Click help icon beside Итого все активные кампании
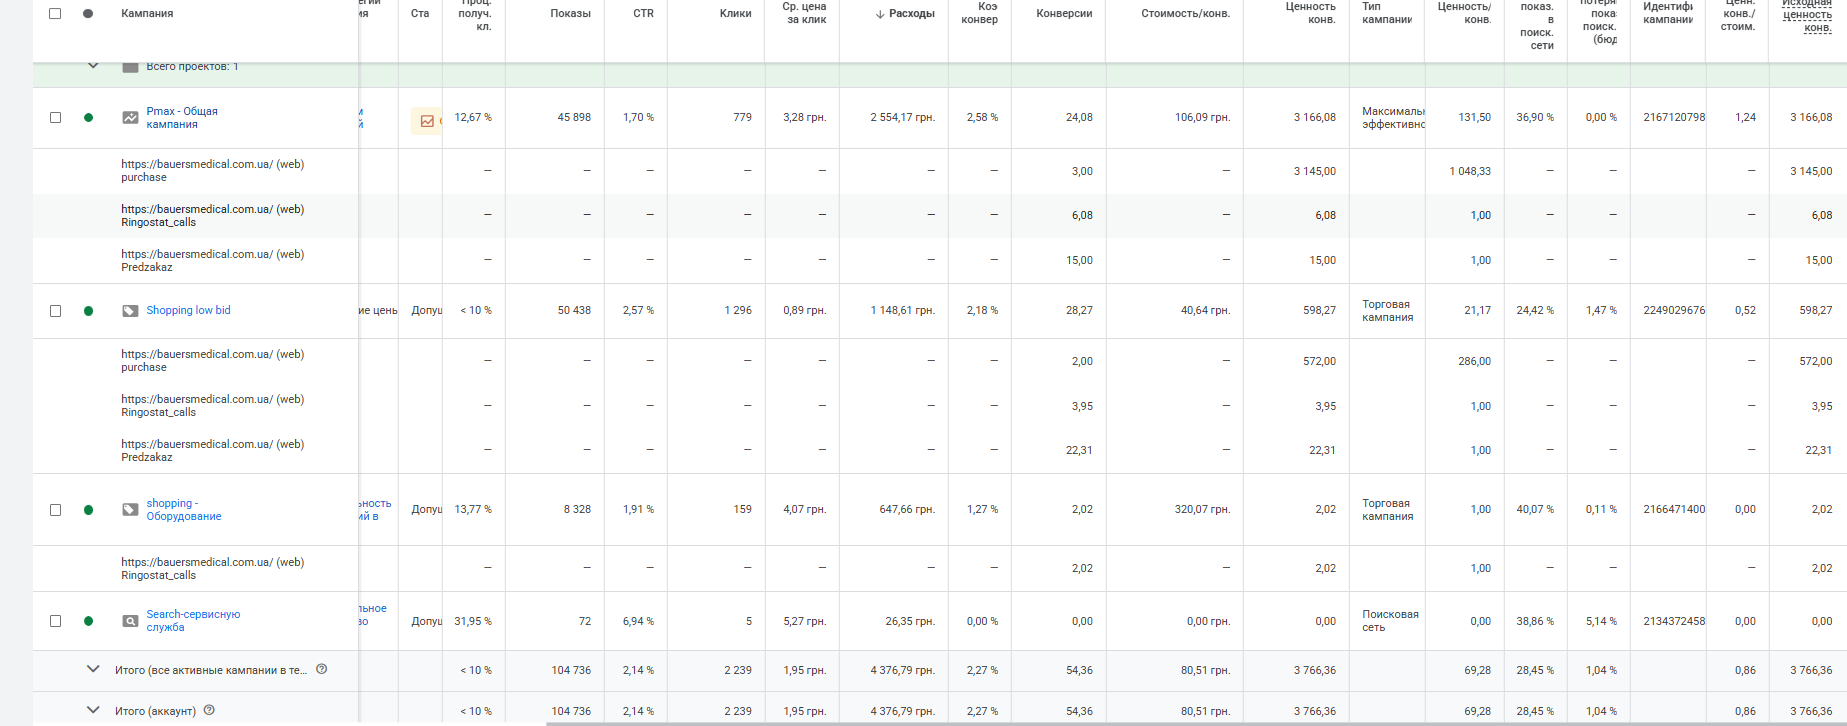 322,669
